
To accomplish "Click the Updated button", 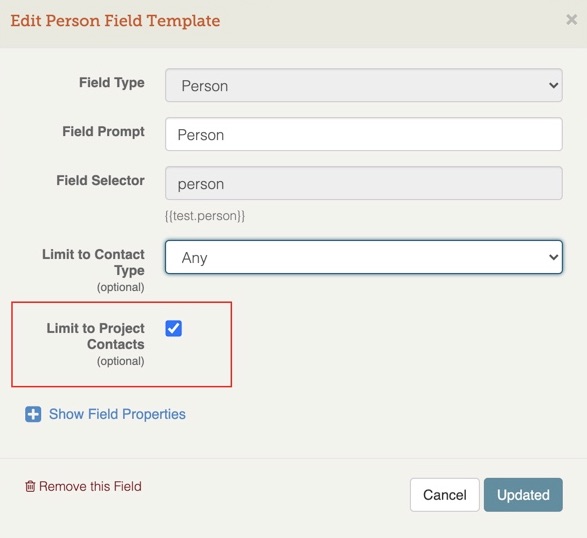I will (523, 495).
